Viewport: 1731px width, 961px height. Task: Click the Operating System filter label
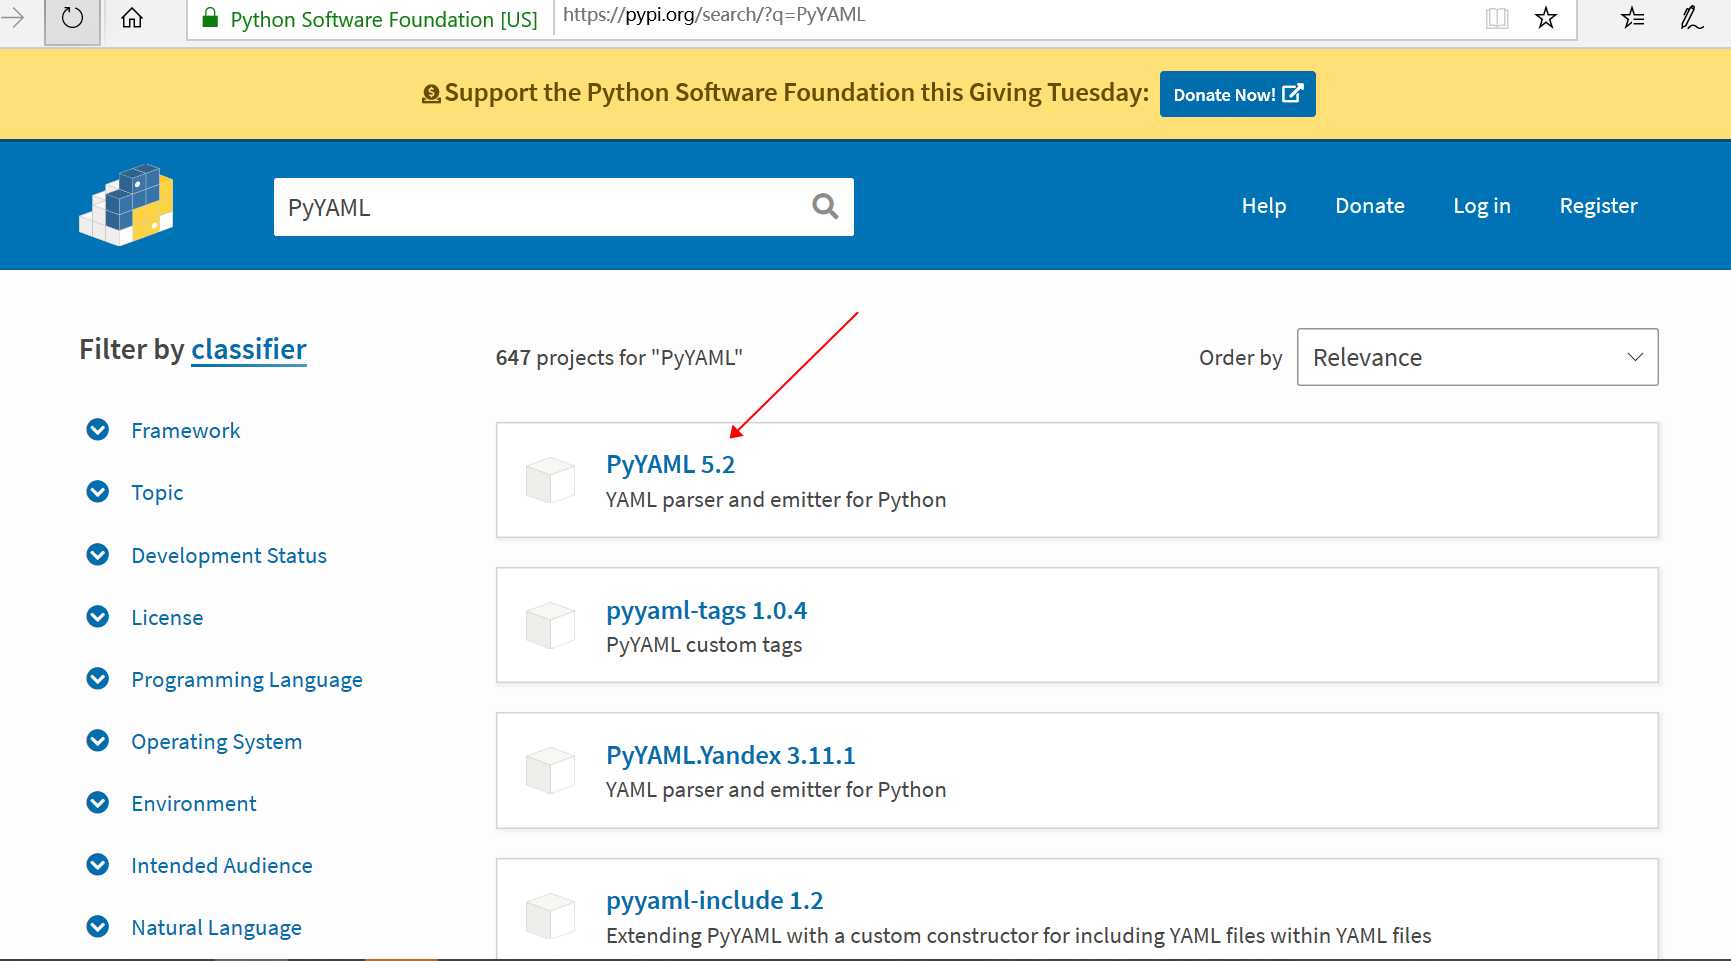[x=216, y=742]
